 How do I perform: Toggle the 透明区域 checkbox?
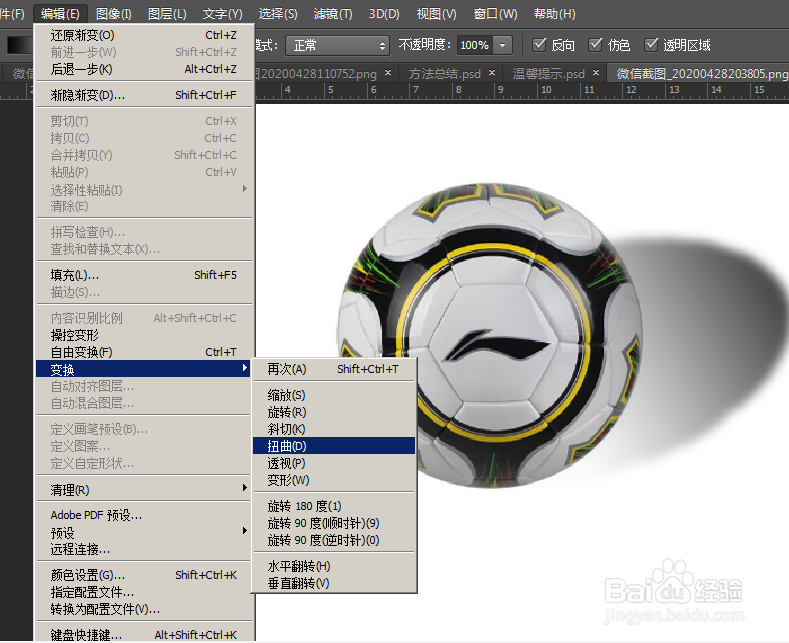pyautogui.click(x=651, y=45)
